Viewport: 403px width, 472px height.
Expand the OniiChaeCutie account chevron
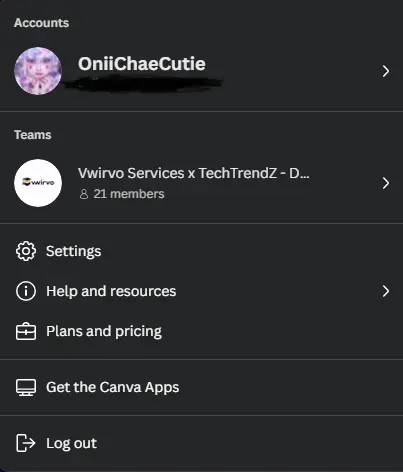pyautogui.click(x=386, y=71)
